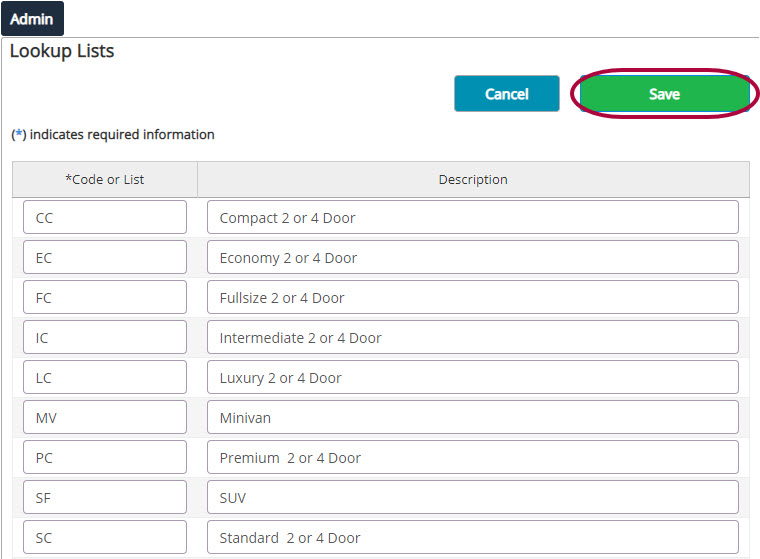Edit the Fullsize 2 or 4 Door description
Screen dimensions: 760x559
473,297
